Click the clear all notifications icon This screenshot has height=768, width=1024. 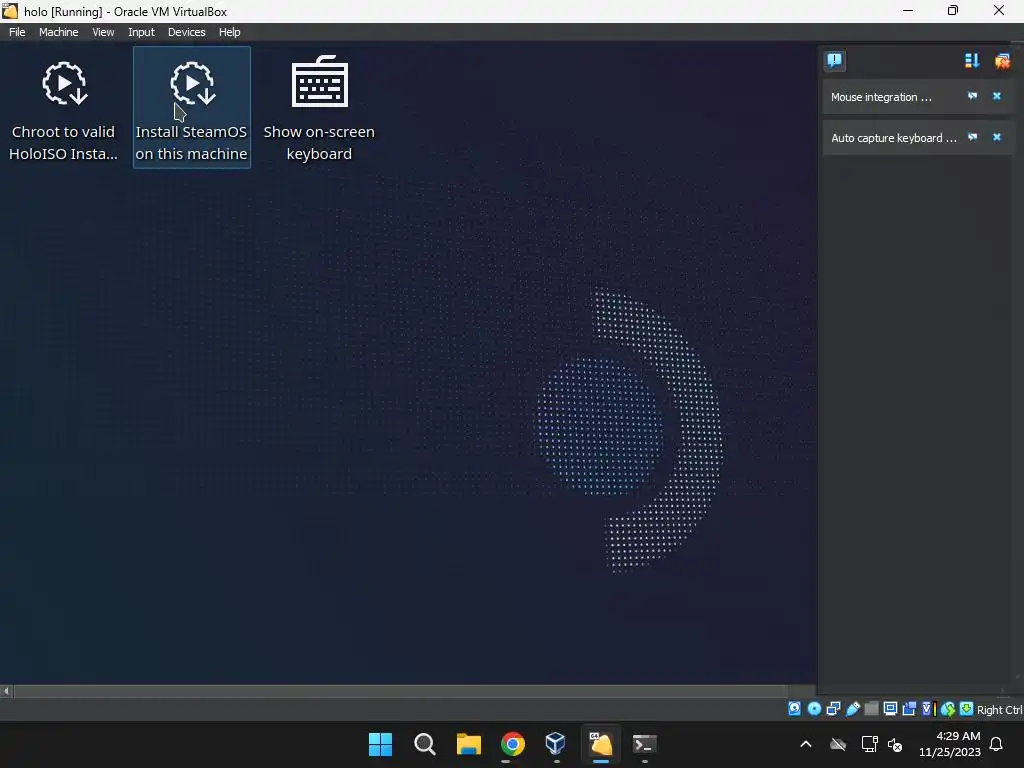pos(1002,61)
